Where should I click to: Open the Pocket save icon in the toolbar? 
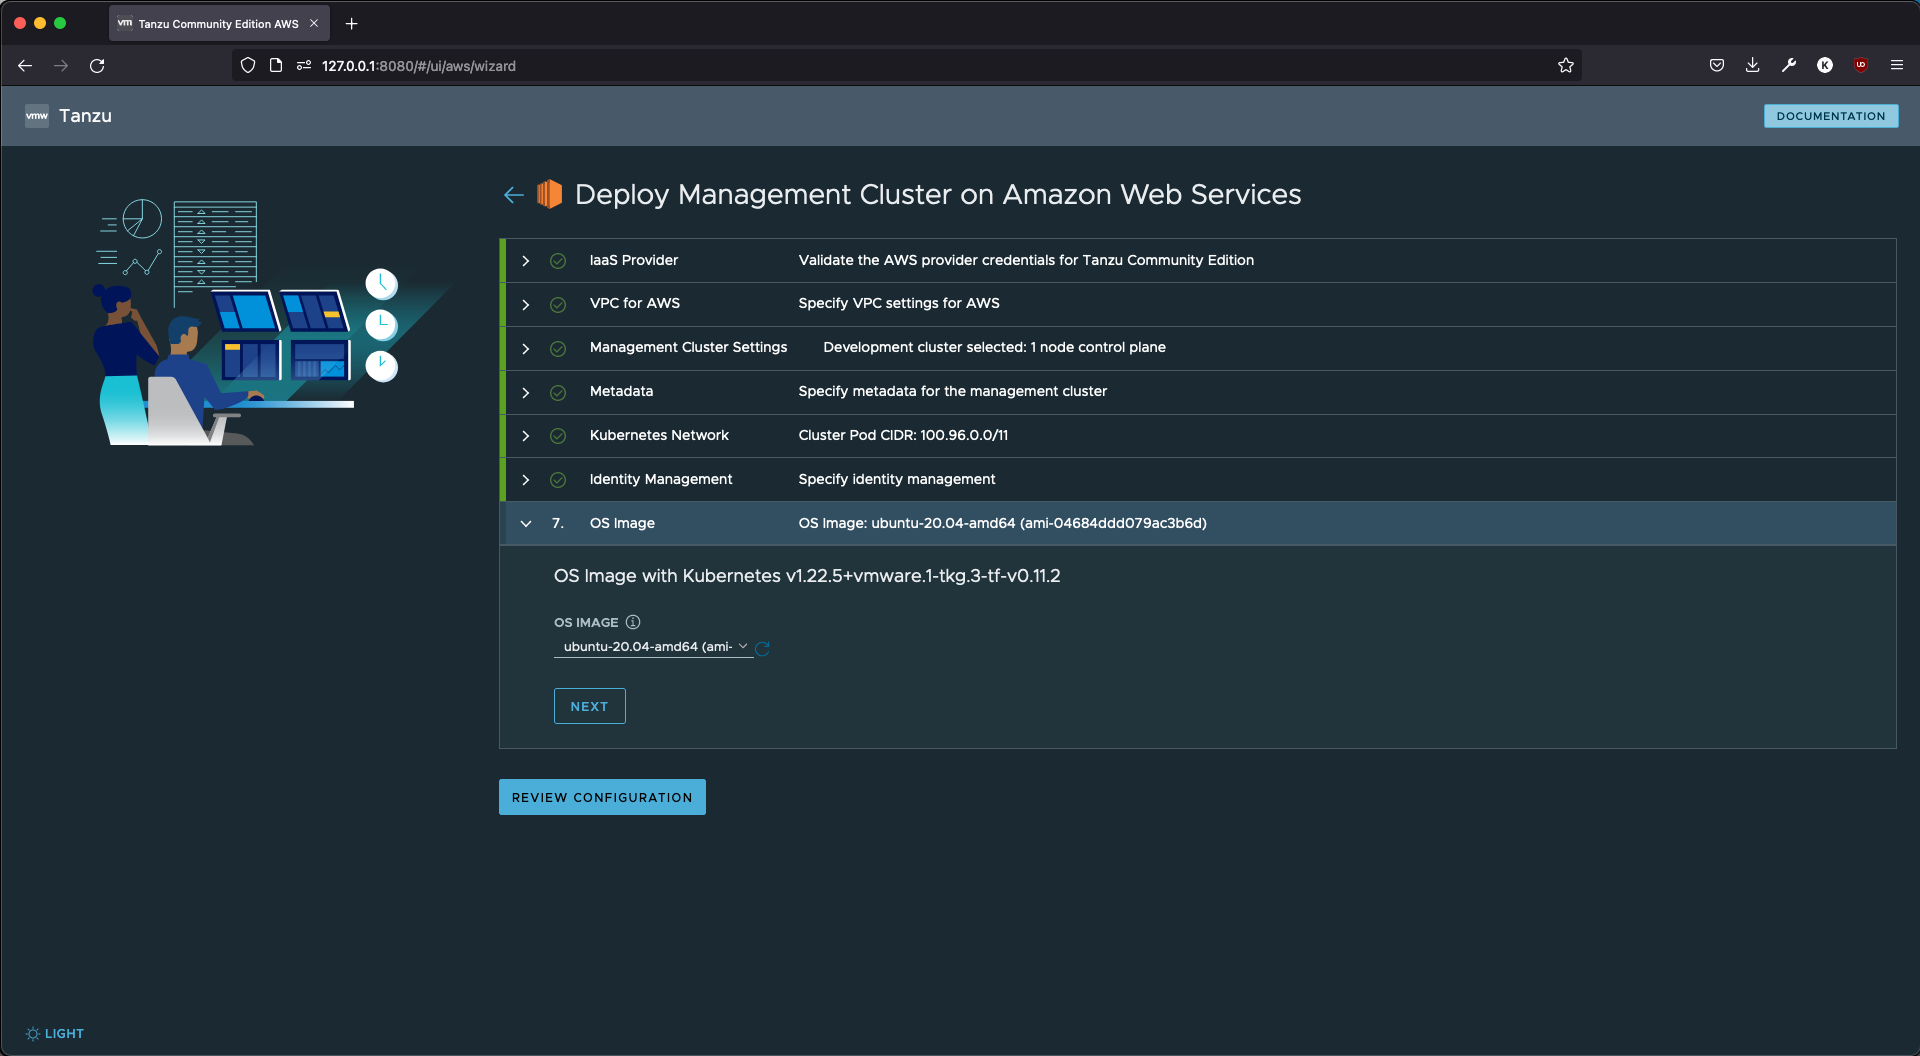click(x=1717, y=66)
